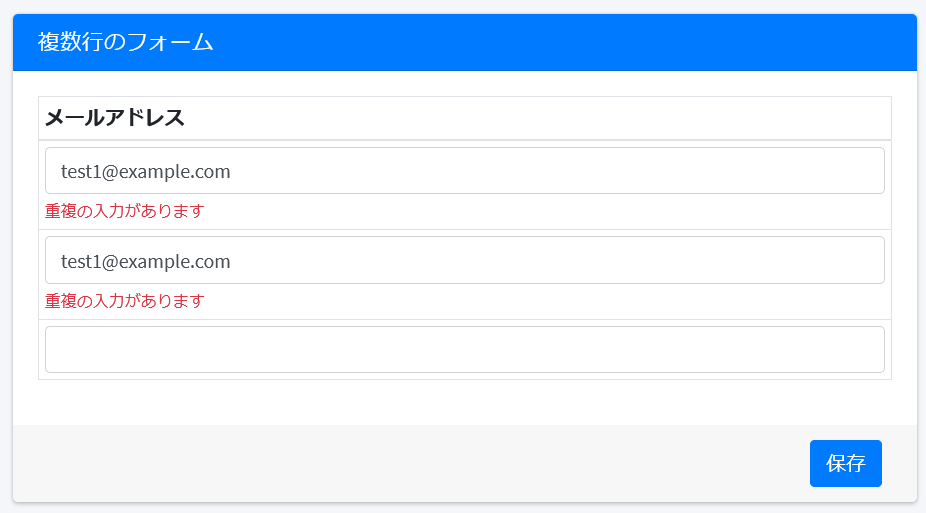Click first 重複の入力があります error message
The height and width of the screenshot is (513, 926).
pos(125,211)
